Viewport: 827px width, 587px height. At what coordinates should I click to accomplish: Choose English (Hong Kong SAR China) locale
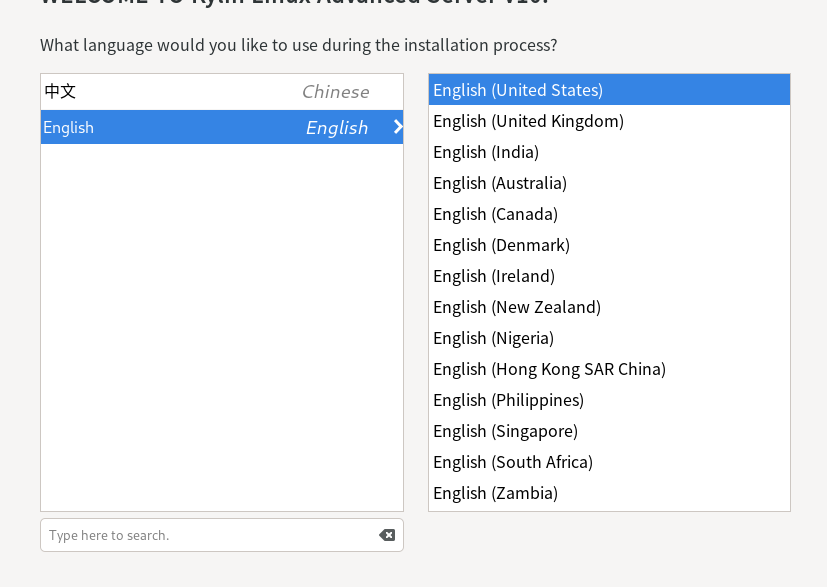(x=609, y=369)
